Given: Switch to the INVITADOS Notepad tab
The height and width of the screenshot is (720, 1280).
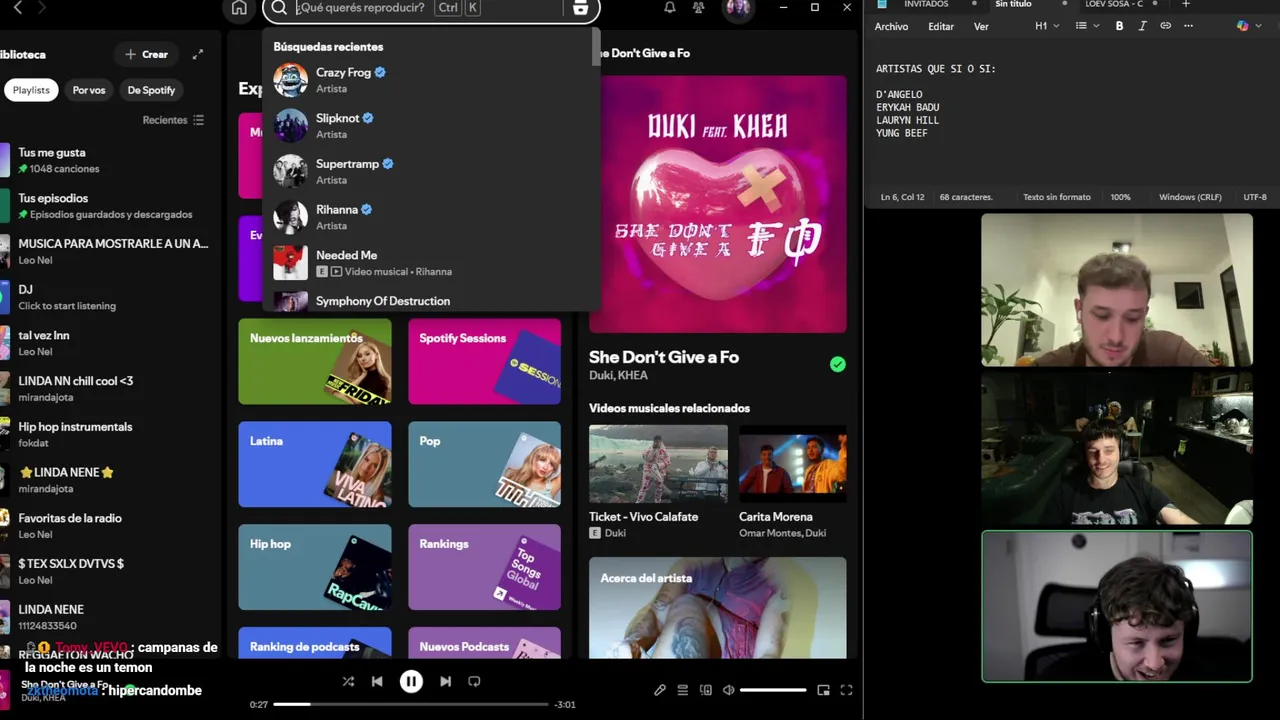Looking at the screenshot, I should (926, 4).
